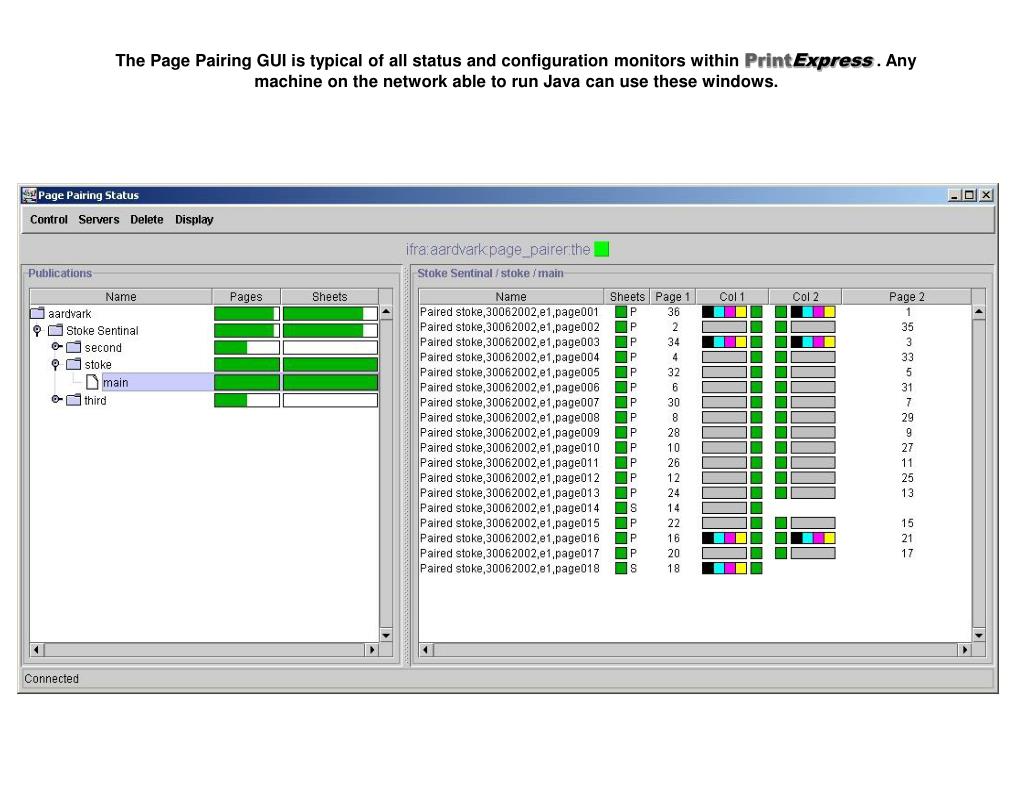Image resolution: width=1024 pixels, height=791 pixels.
Task: Click Sheets column green square for page018
Action: coord(621,568)
